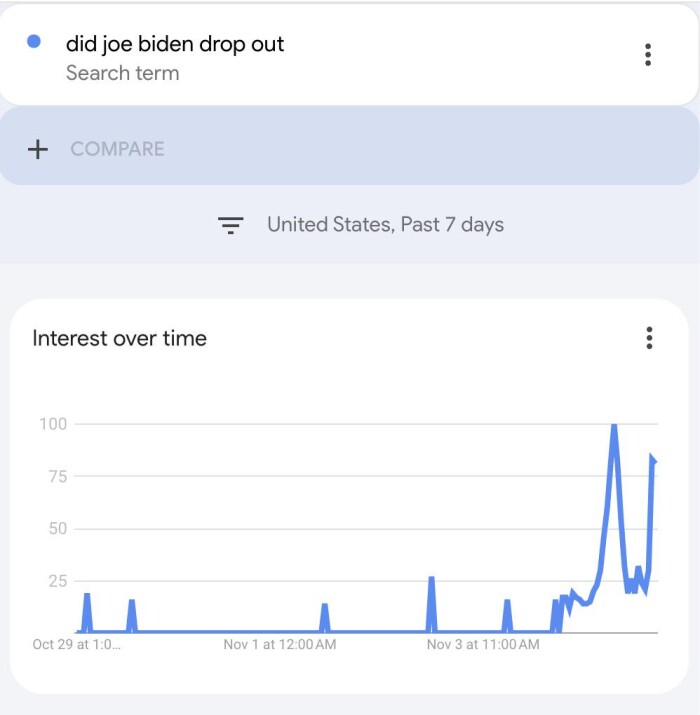Click the spike above 'Nov 3 at 11:00 AM'
Viewport: 700px width, 715px height.
click(507, 602)
